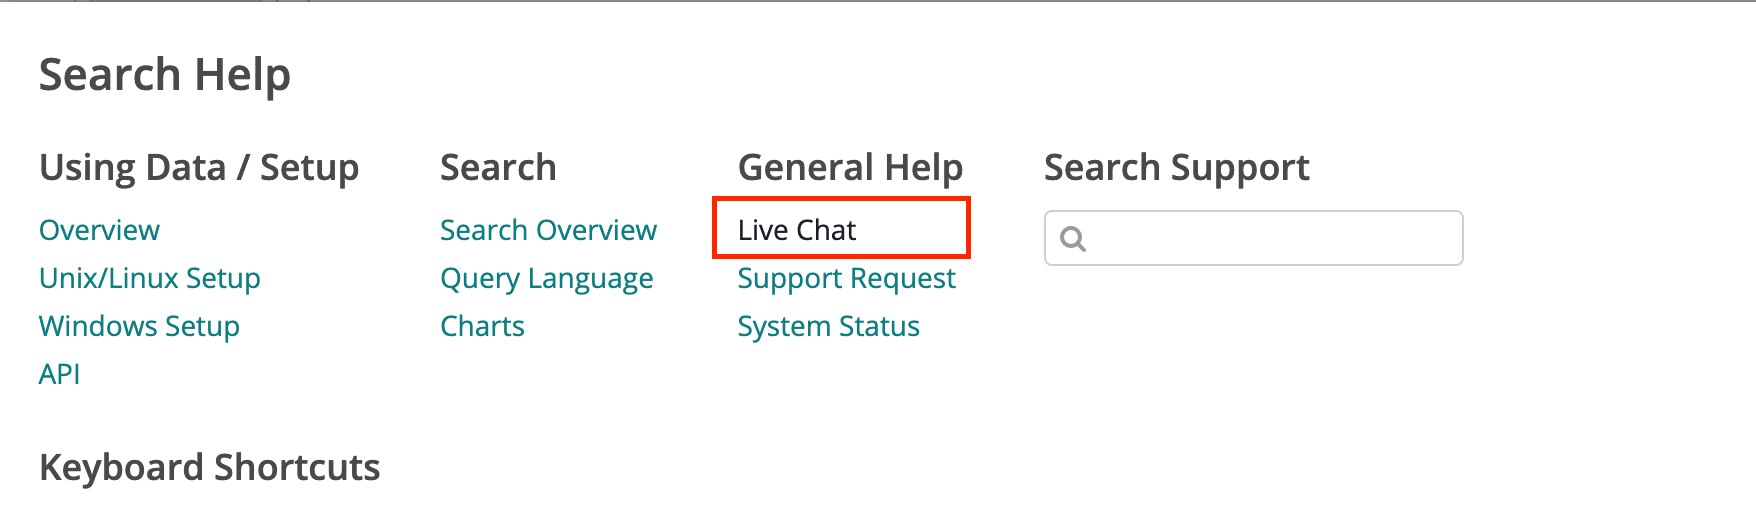Click the magnifier icon in search box
1756x510 pixels.
[1073, 239]
